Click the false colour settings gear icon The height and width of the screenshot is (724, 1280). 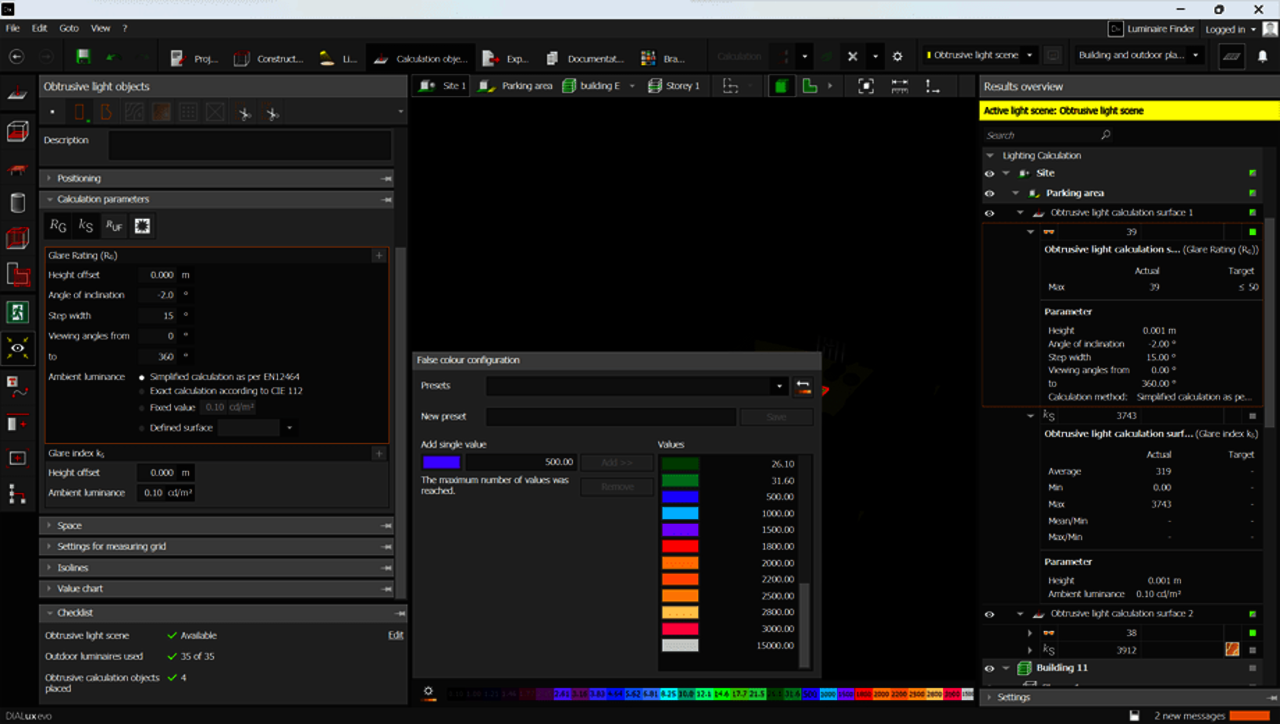coord(428,692)
